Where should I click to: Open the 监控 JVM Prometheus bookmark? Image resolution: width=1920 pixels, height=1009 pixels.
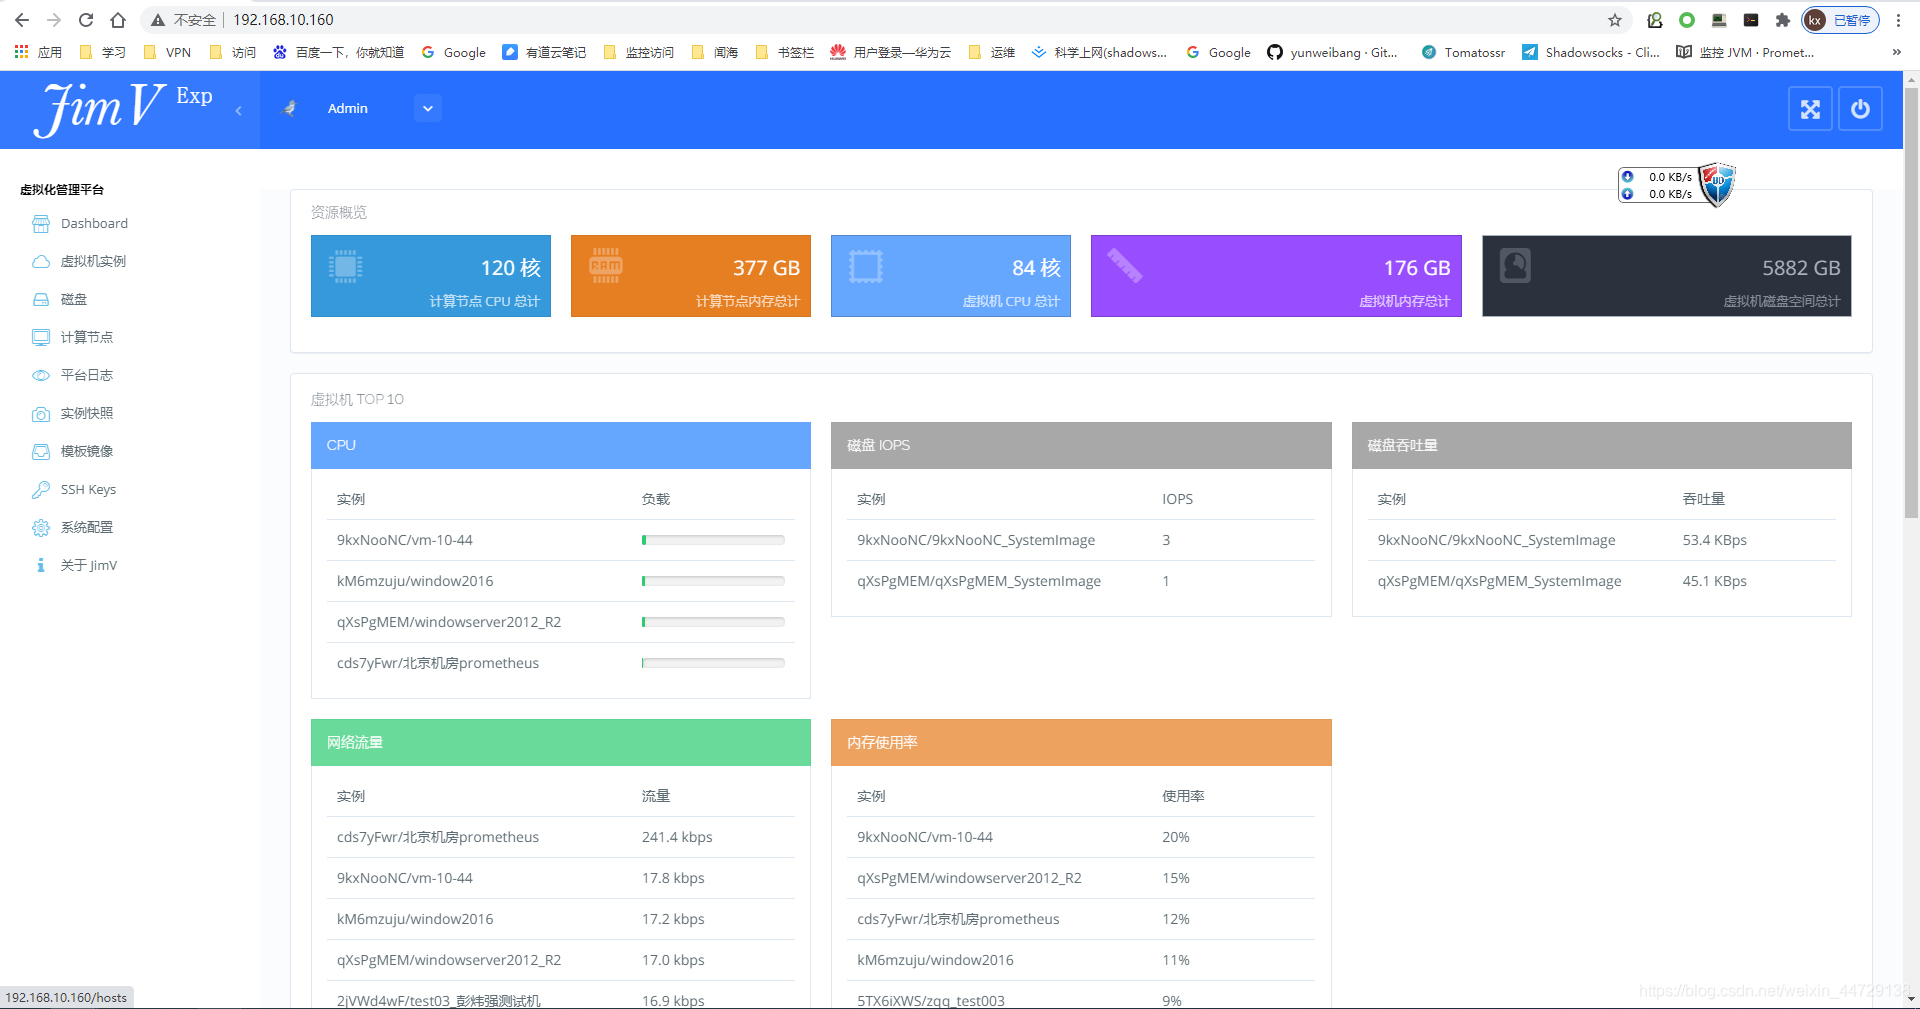(x=1745, y=52)
